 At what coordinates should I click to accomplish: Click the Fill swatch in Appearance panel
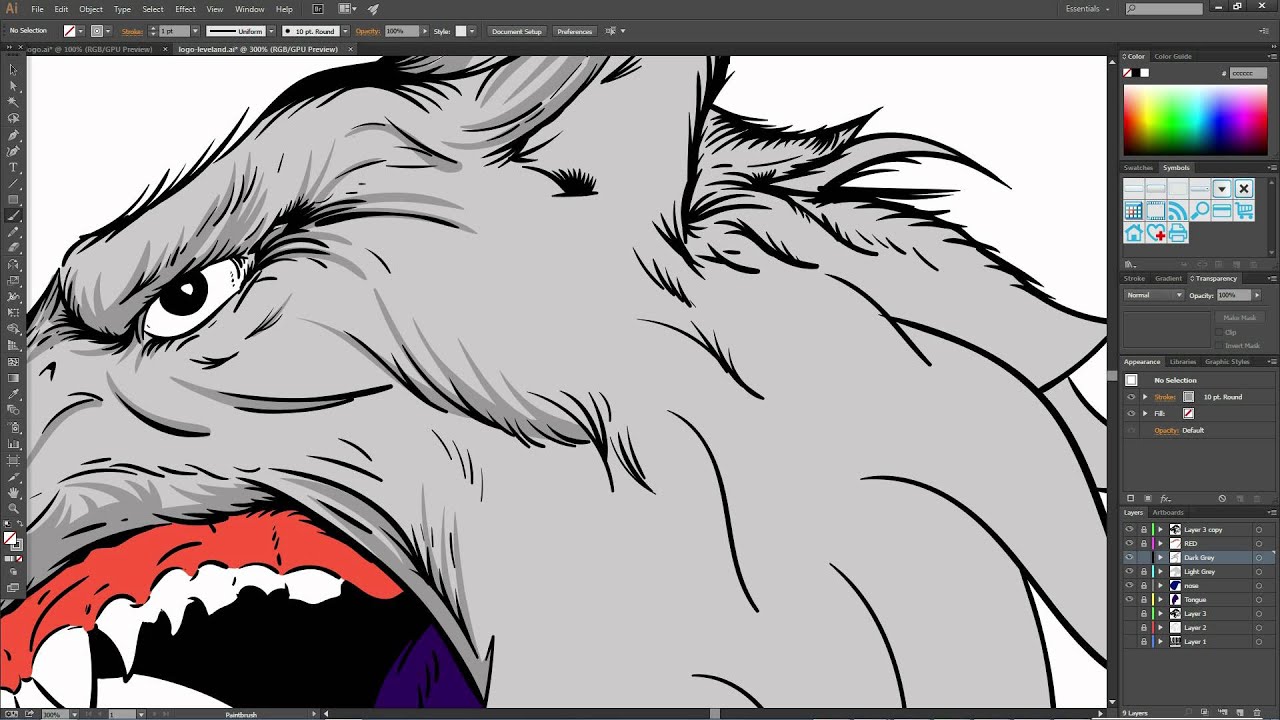1188,413
